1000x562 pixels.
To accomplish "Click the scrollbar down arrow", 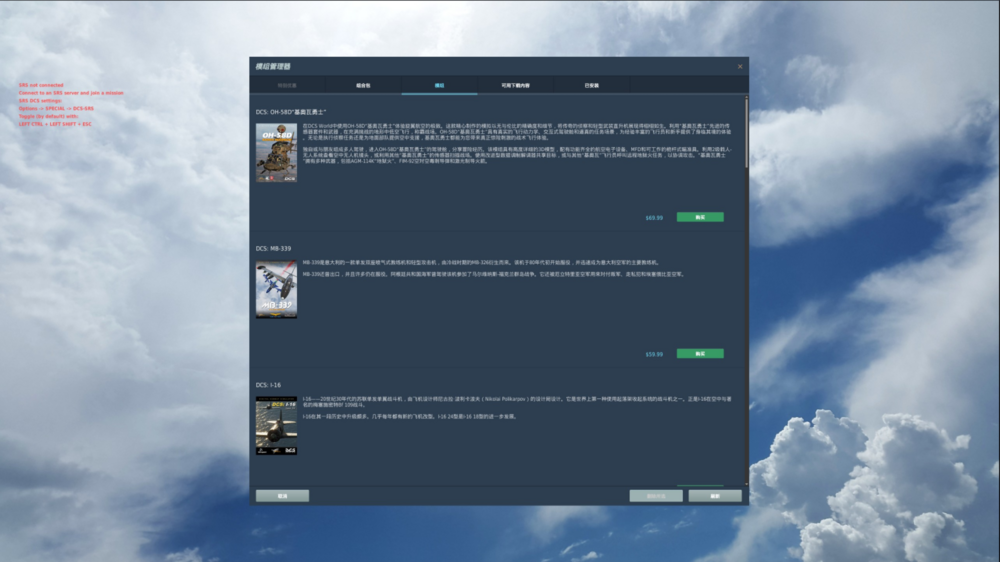I will 746,484.
